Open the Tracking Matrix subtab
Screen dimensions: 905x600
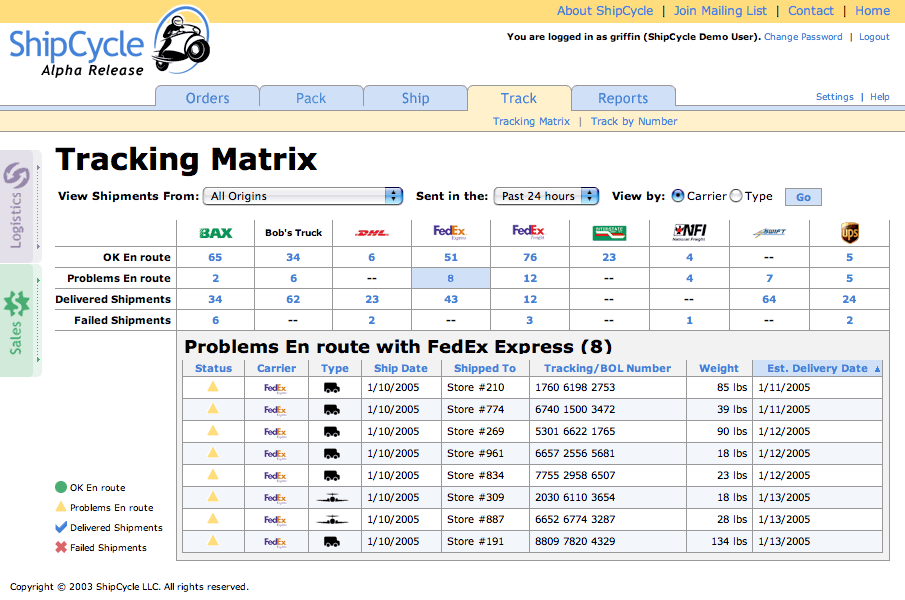[531, 121]
